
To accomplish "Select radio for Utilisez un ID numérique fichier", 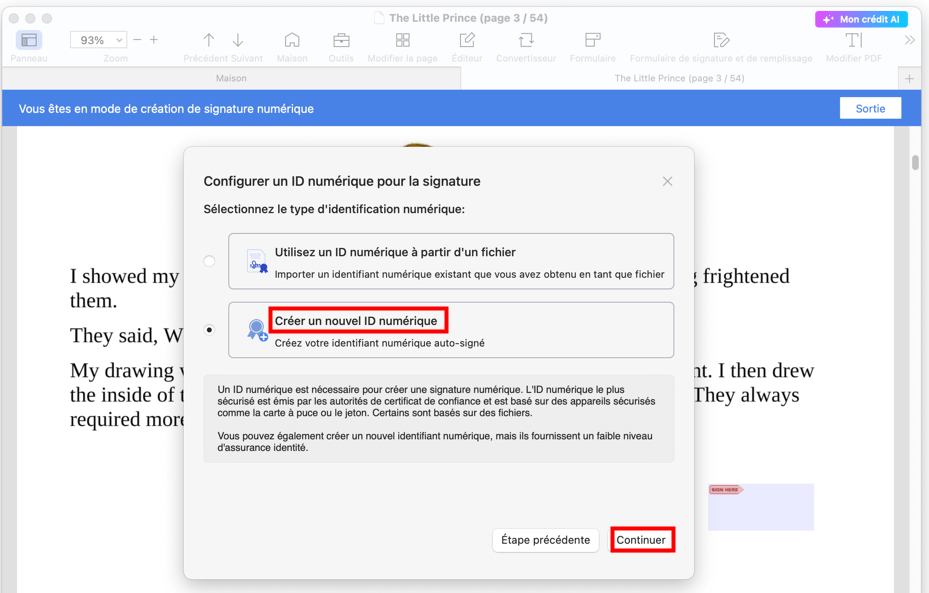I will (x=209, y=260).
